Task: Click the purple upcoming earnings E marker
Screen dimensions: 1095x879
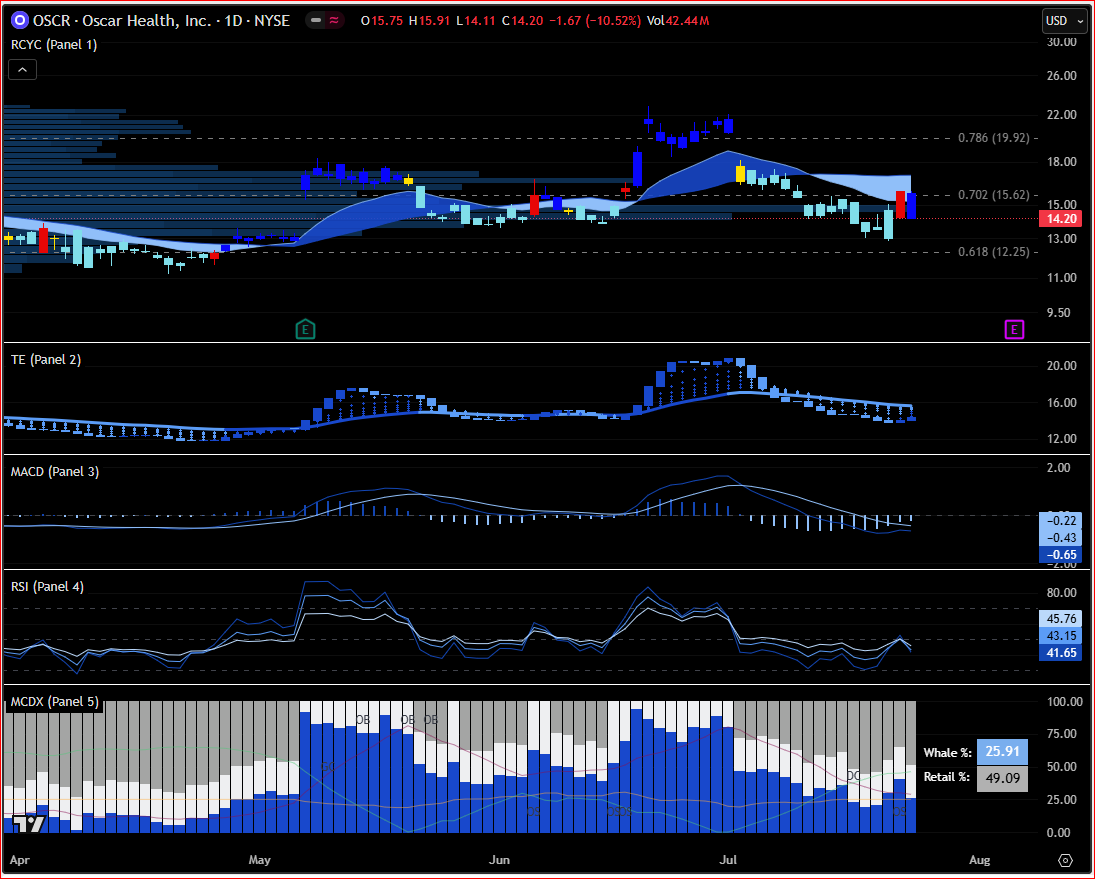Action: coord(1014,330)
